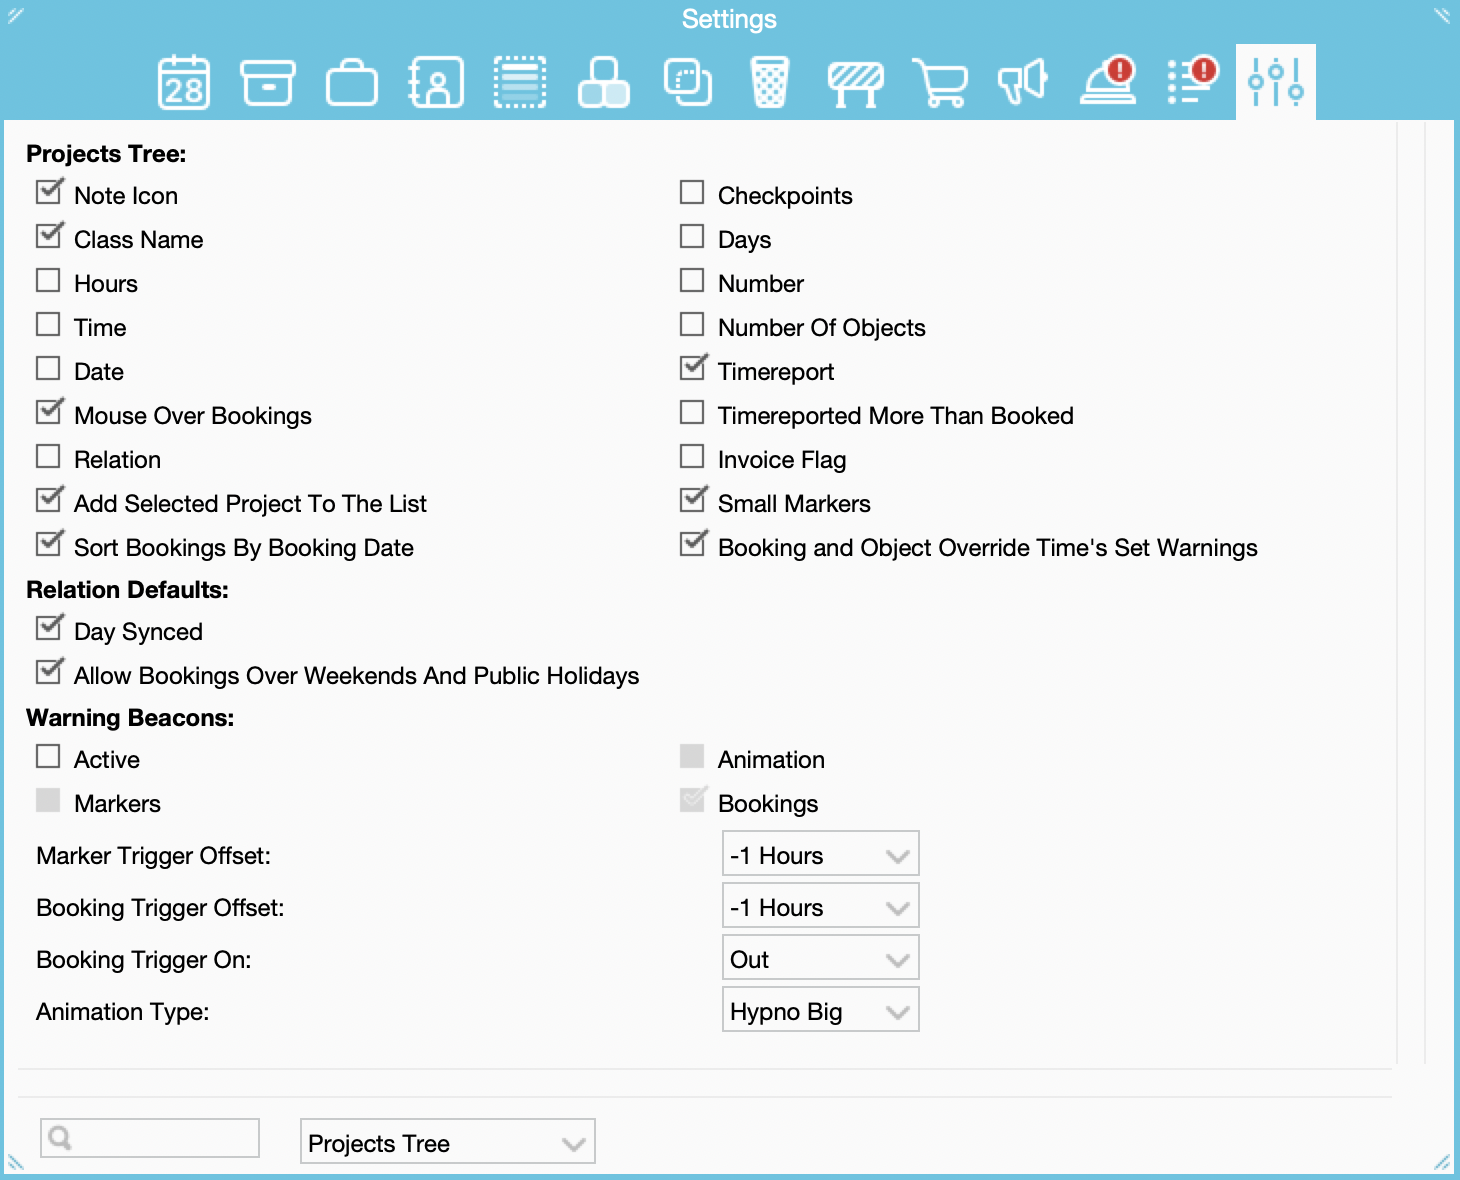
Task: Click the disabled Animation checkbox
Action: 692,756
